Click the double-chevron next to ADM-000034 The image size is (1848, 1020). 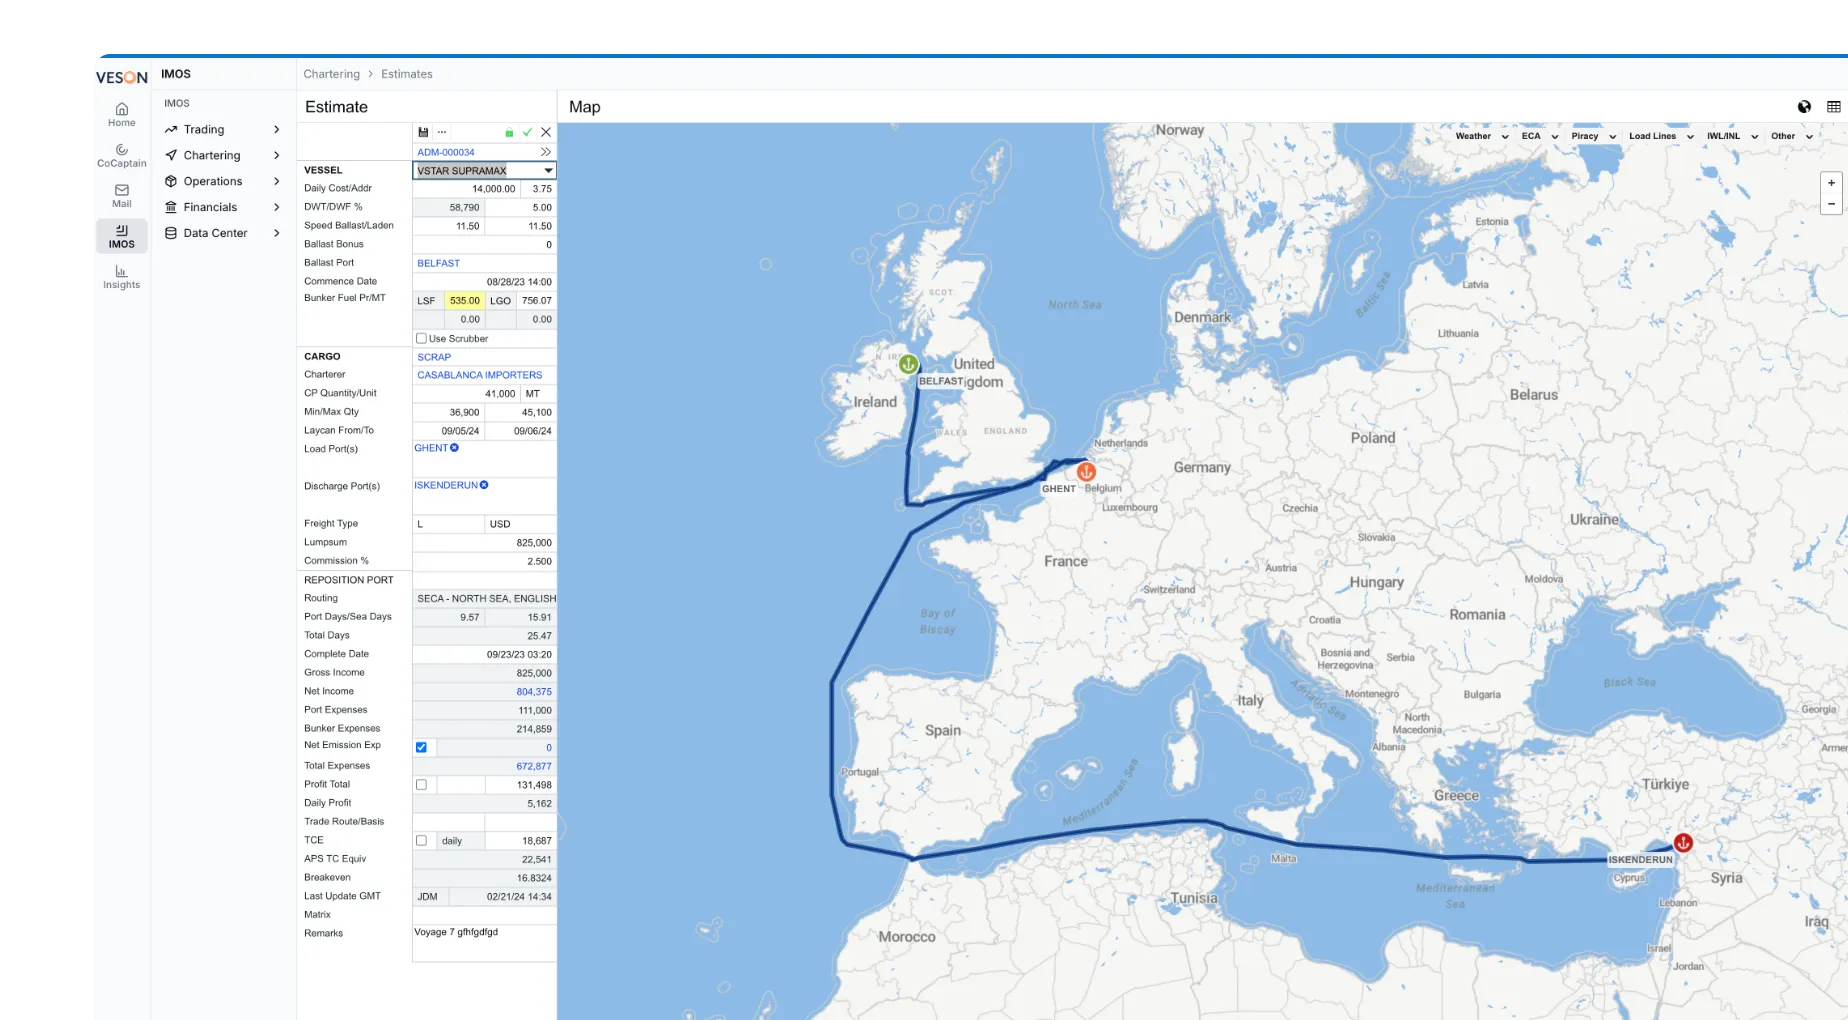(x=545, y=152)
